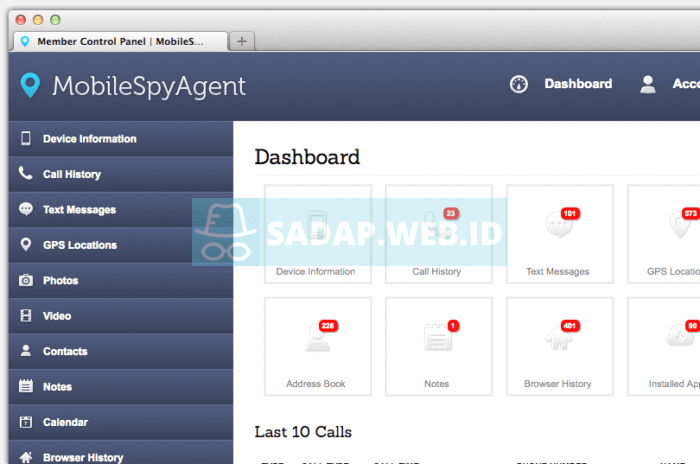Click the Account user icon in header
The image size is (700, 464).
coord(648,84)
